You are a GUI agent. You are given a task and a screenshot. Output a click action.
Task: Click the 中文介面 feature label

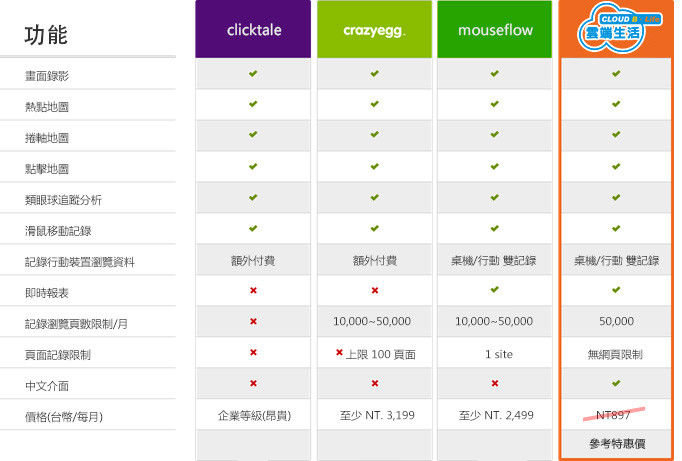tap(47, 386)
